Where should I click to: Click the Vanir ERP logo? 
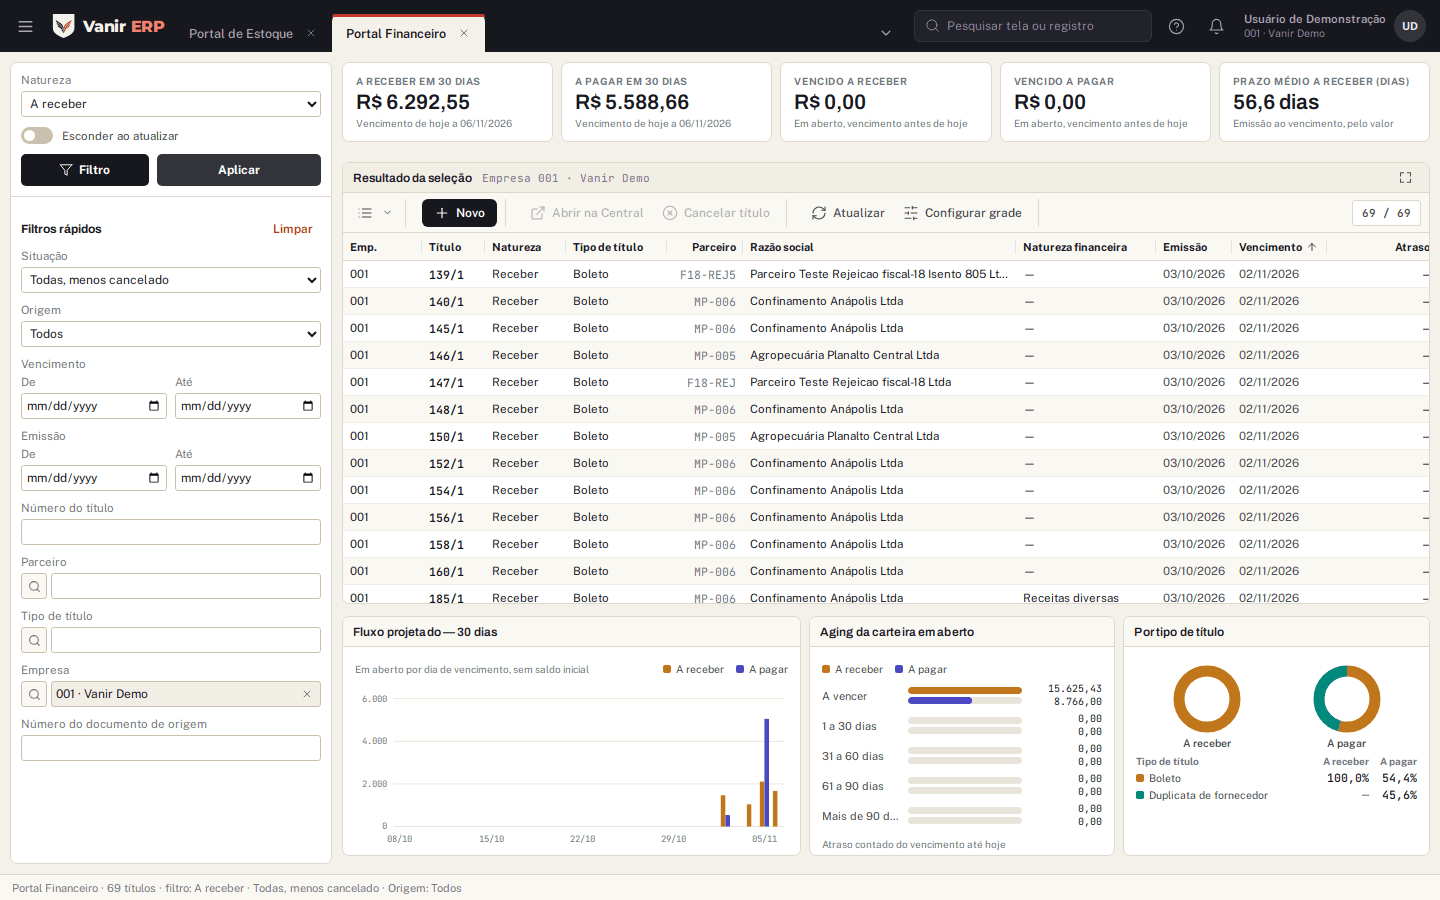pyautogui.click(x=108, y=26)
